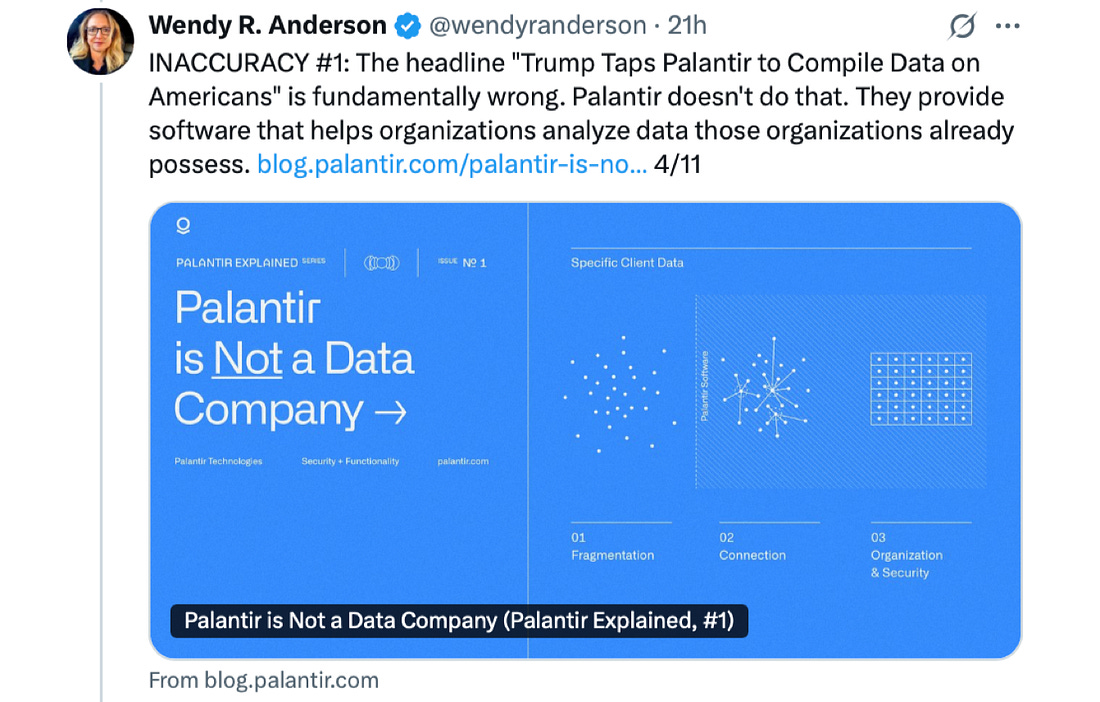Click the small palantir.com text in the card
The width and height of the screenshot is (1100, 702).
tap(463, 461)
